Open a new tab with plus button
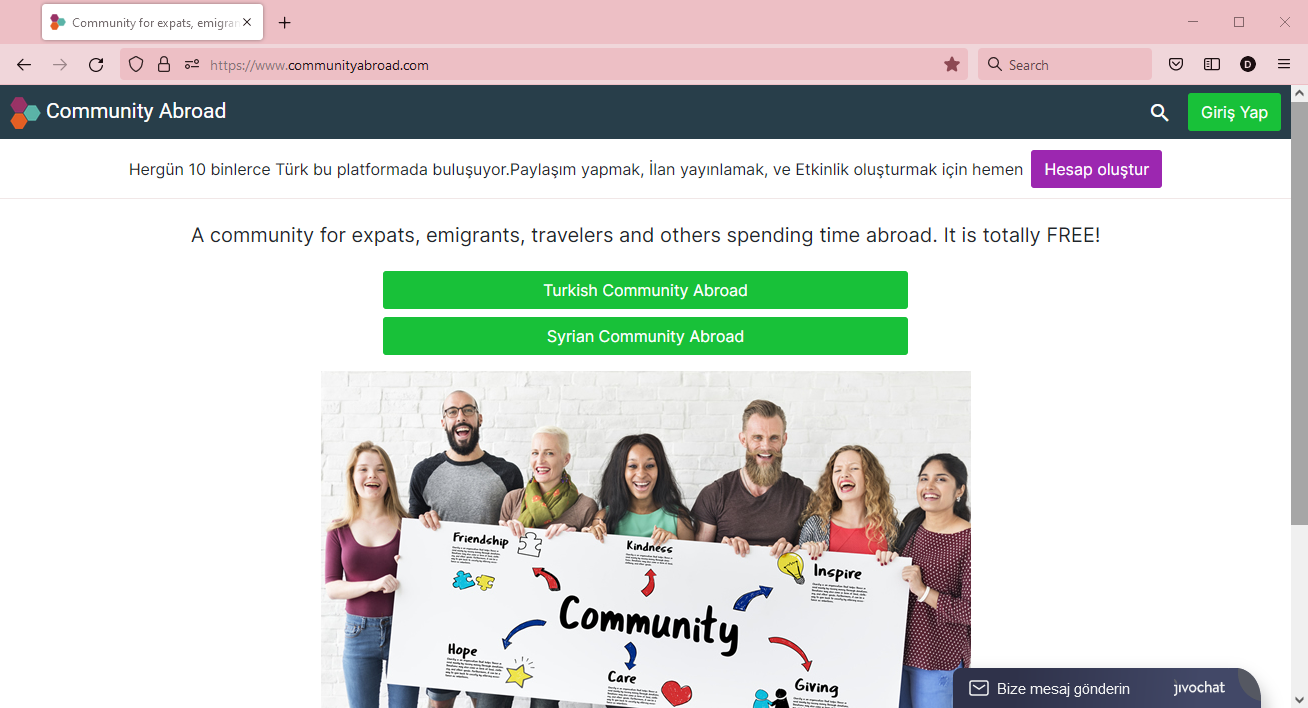 [x=285, y=22]
